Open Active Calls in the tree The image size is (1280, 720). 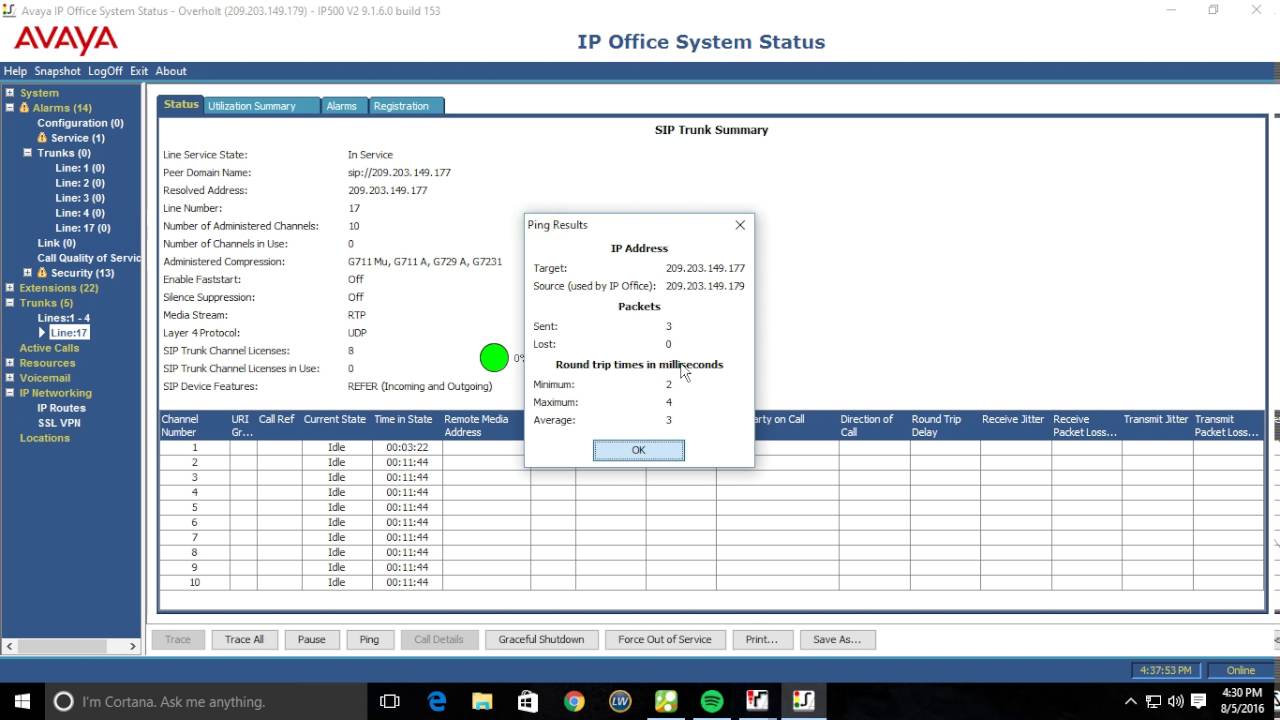click(49, 348)
